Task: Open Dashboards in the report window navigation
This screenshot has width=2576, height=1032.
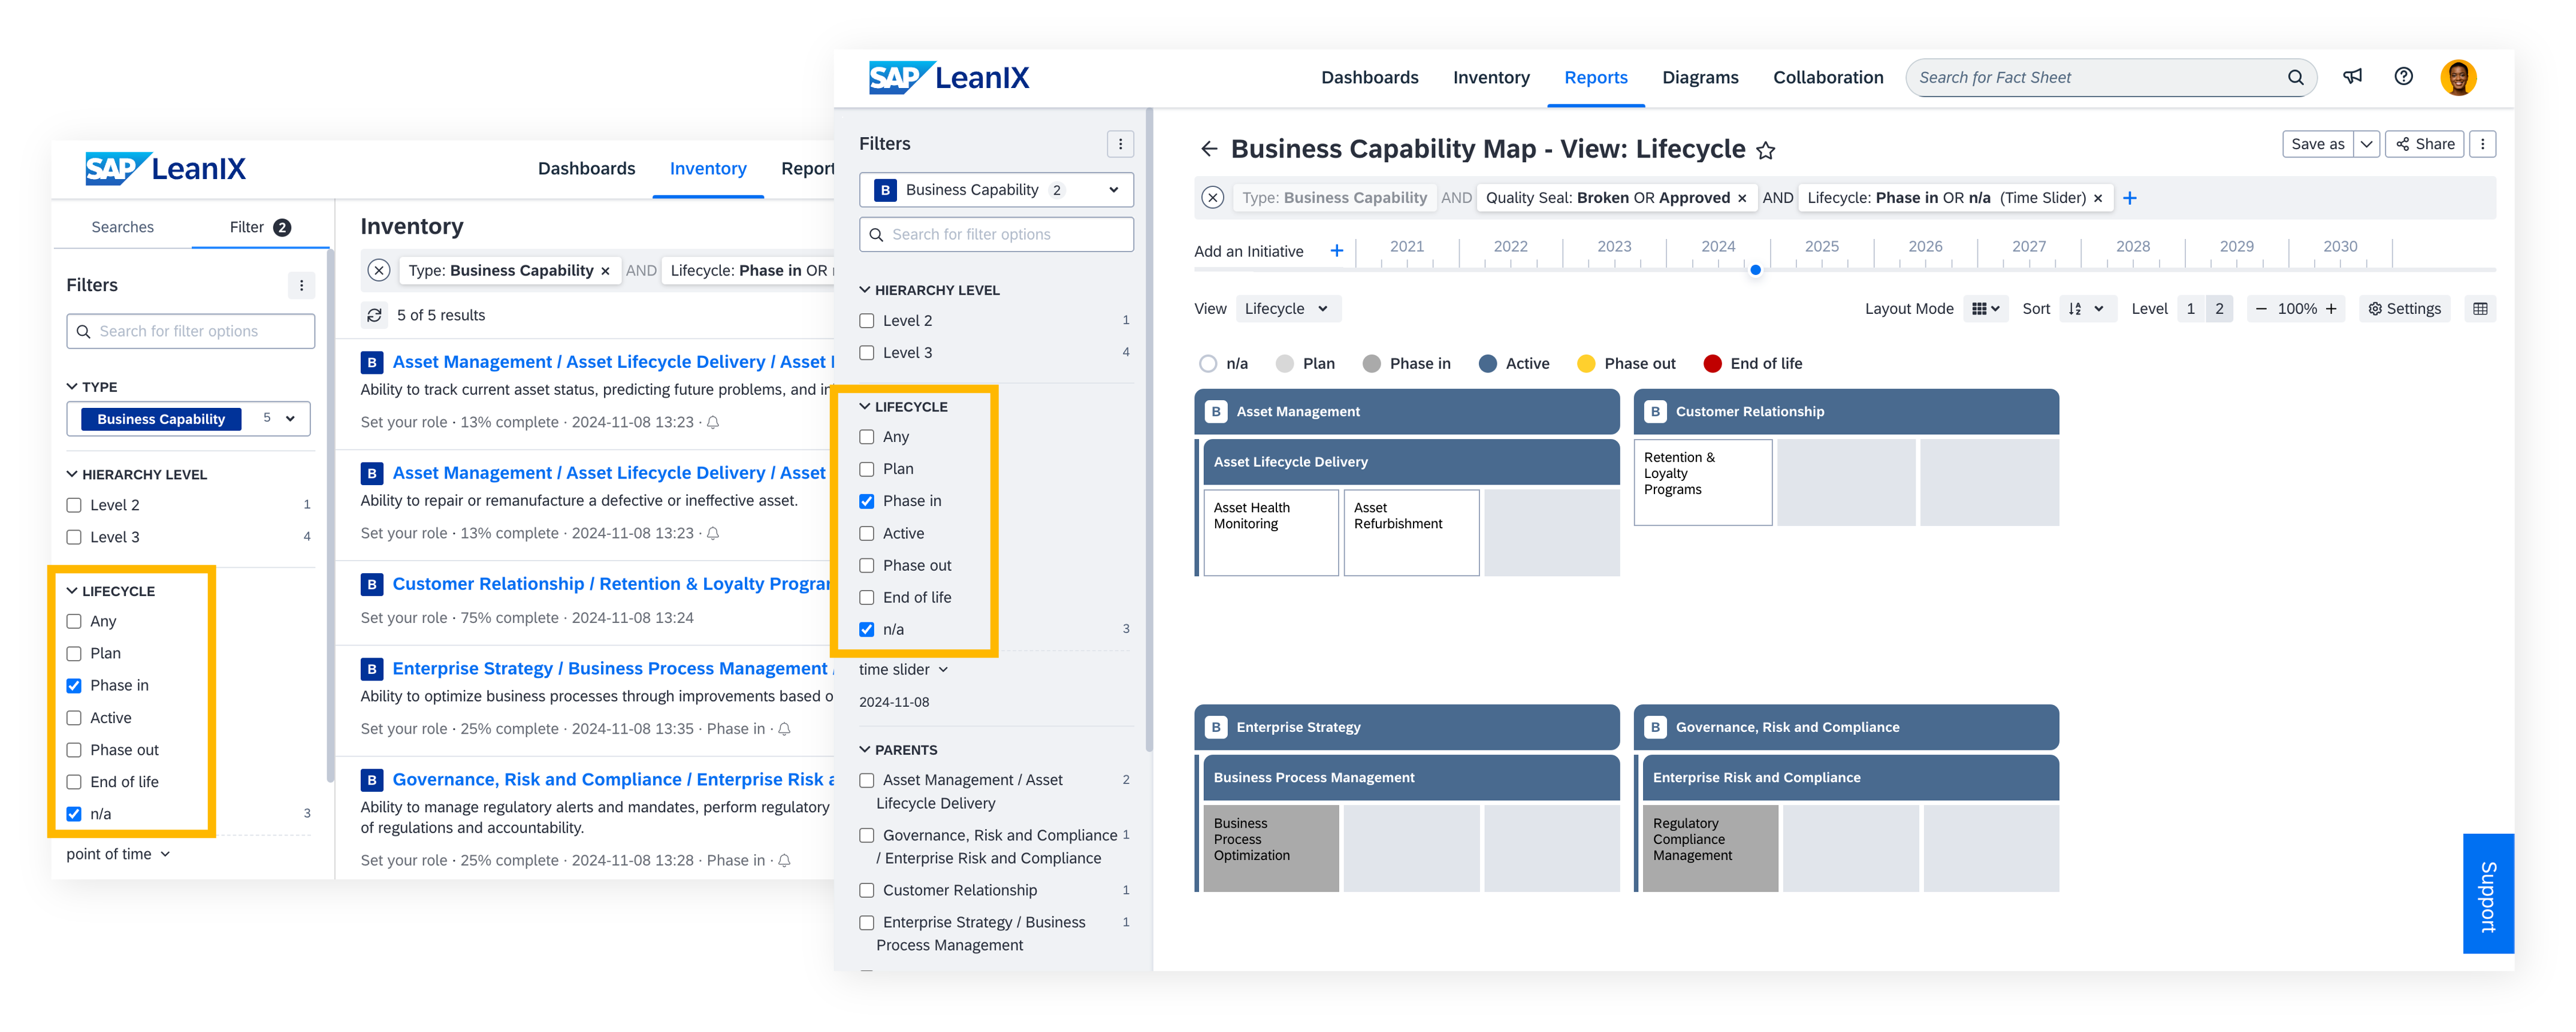Action: [1369, 77]
